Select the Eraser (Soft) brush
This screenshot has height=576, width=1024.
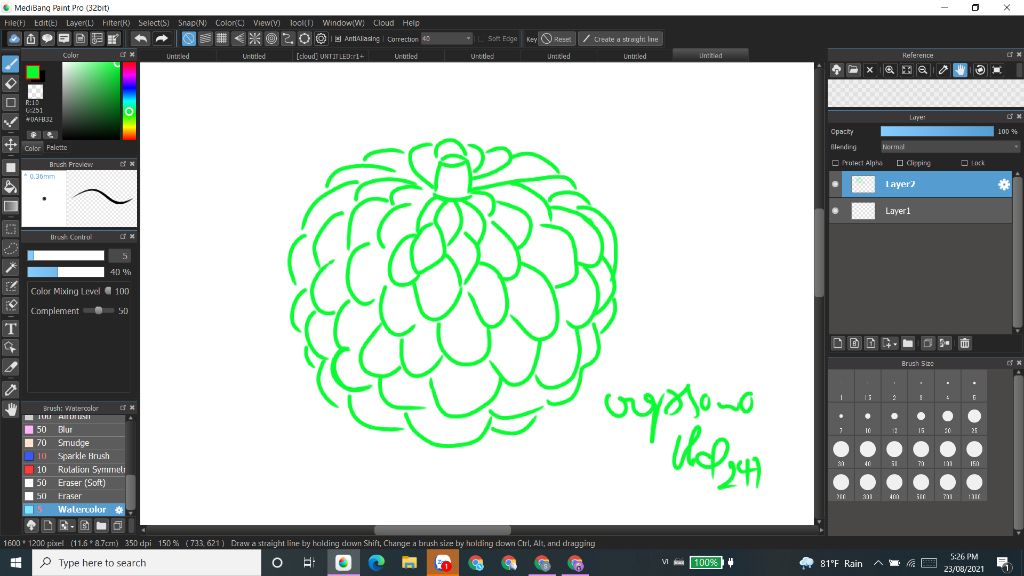tap(74, 483)
